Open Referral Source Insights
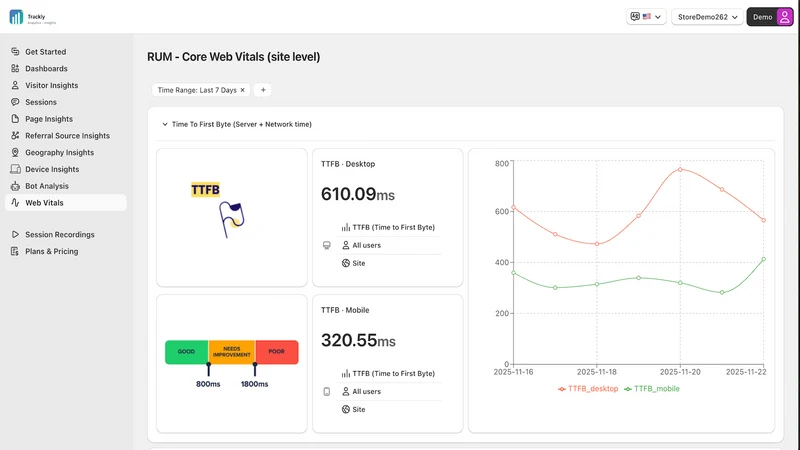800x450 pixels. pos(66,136)
